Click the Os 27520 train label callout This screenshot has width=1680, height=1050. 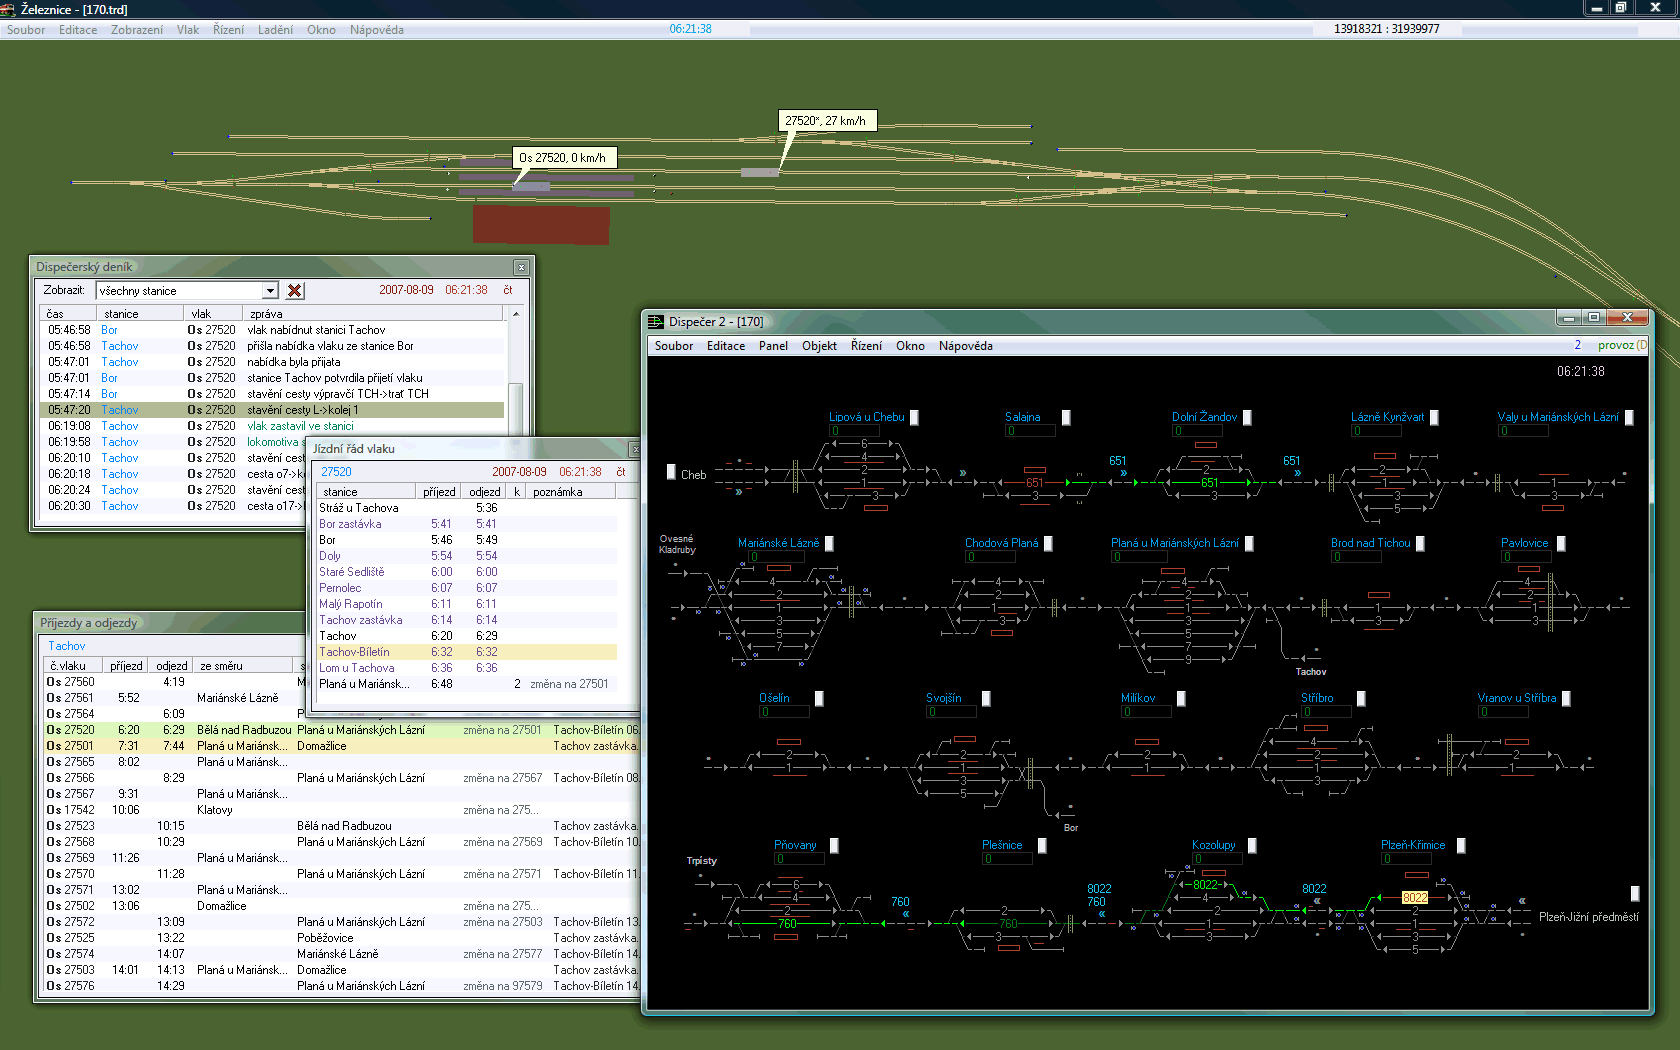(x=563, y=158)
